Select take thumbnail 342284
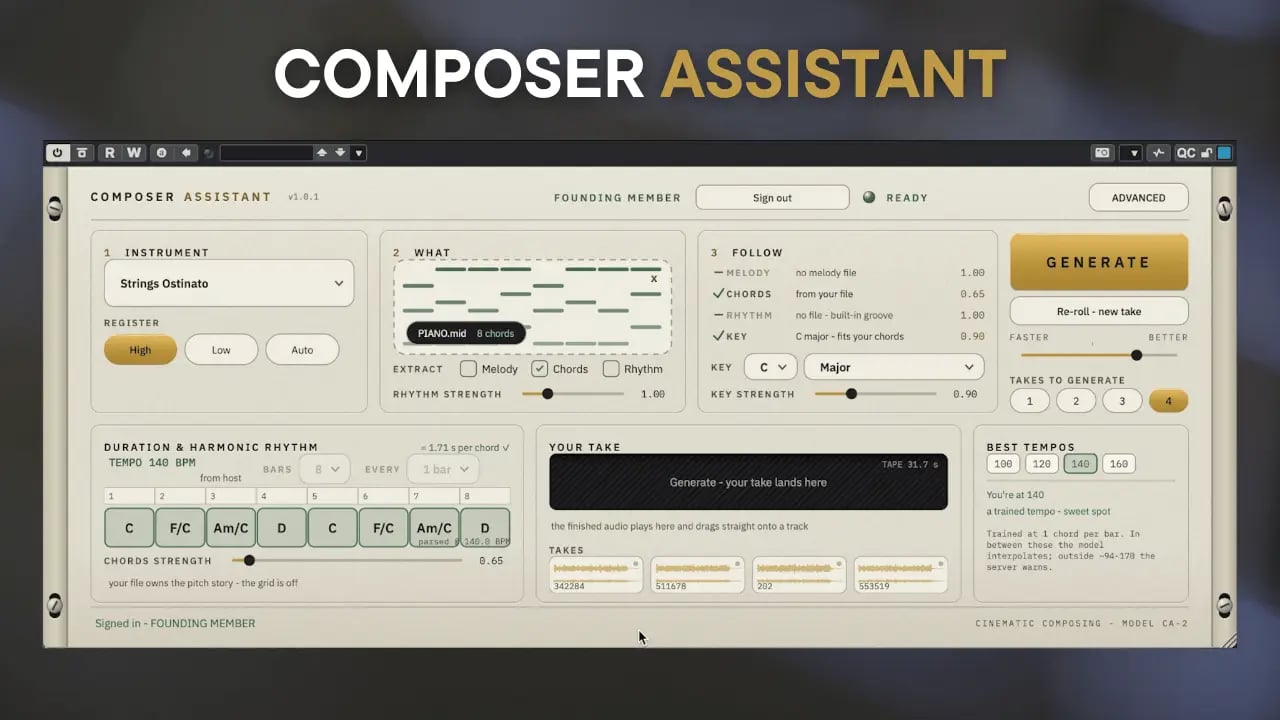The image size is (1280, 720). (x=595, y=575)
